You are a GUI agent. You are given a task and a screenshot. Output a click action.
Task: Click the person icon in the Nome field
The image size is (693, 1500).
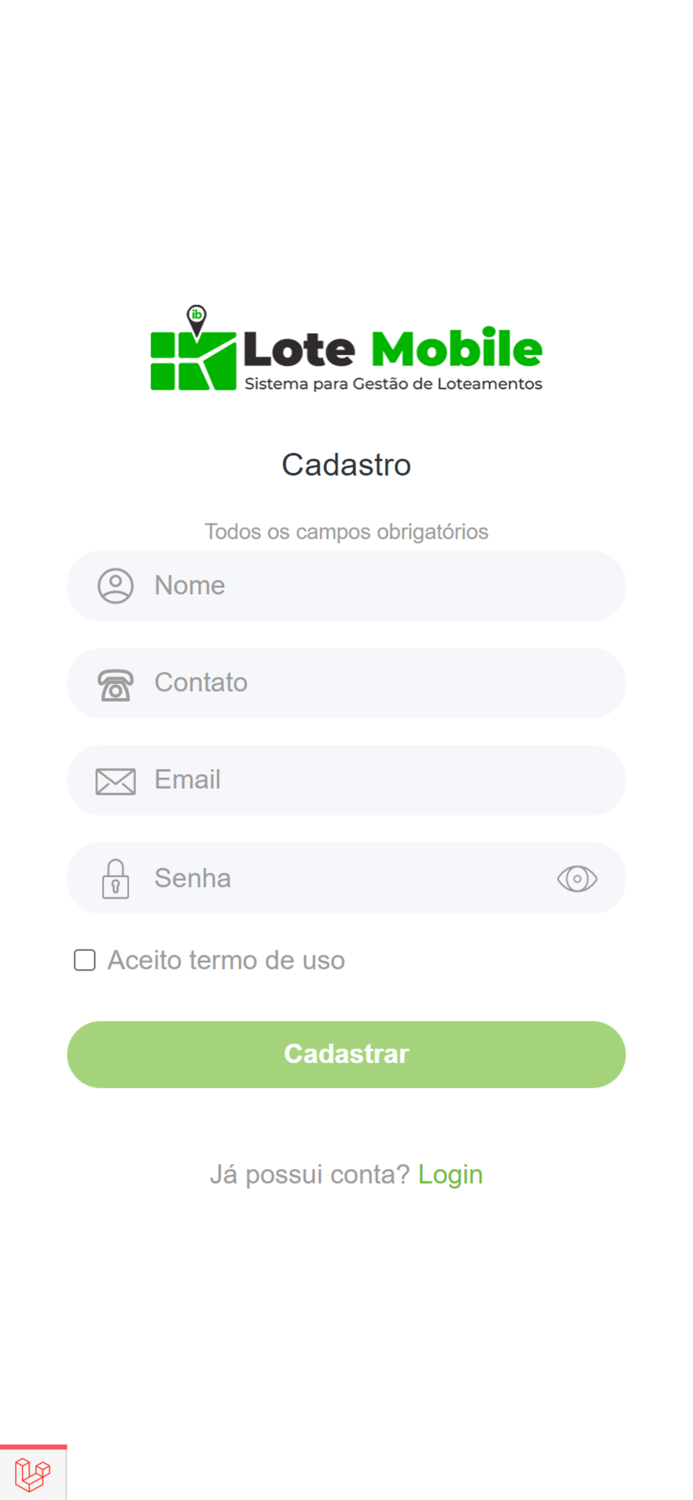tap(115, 586)
